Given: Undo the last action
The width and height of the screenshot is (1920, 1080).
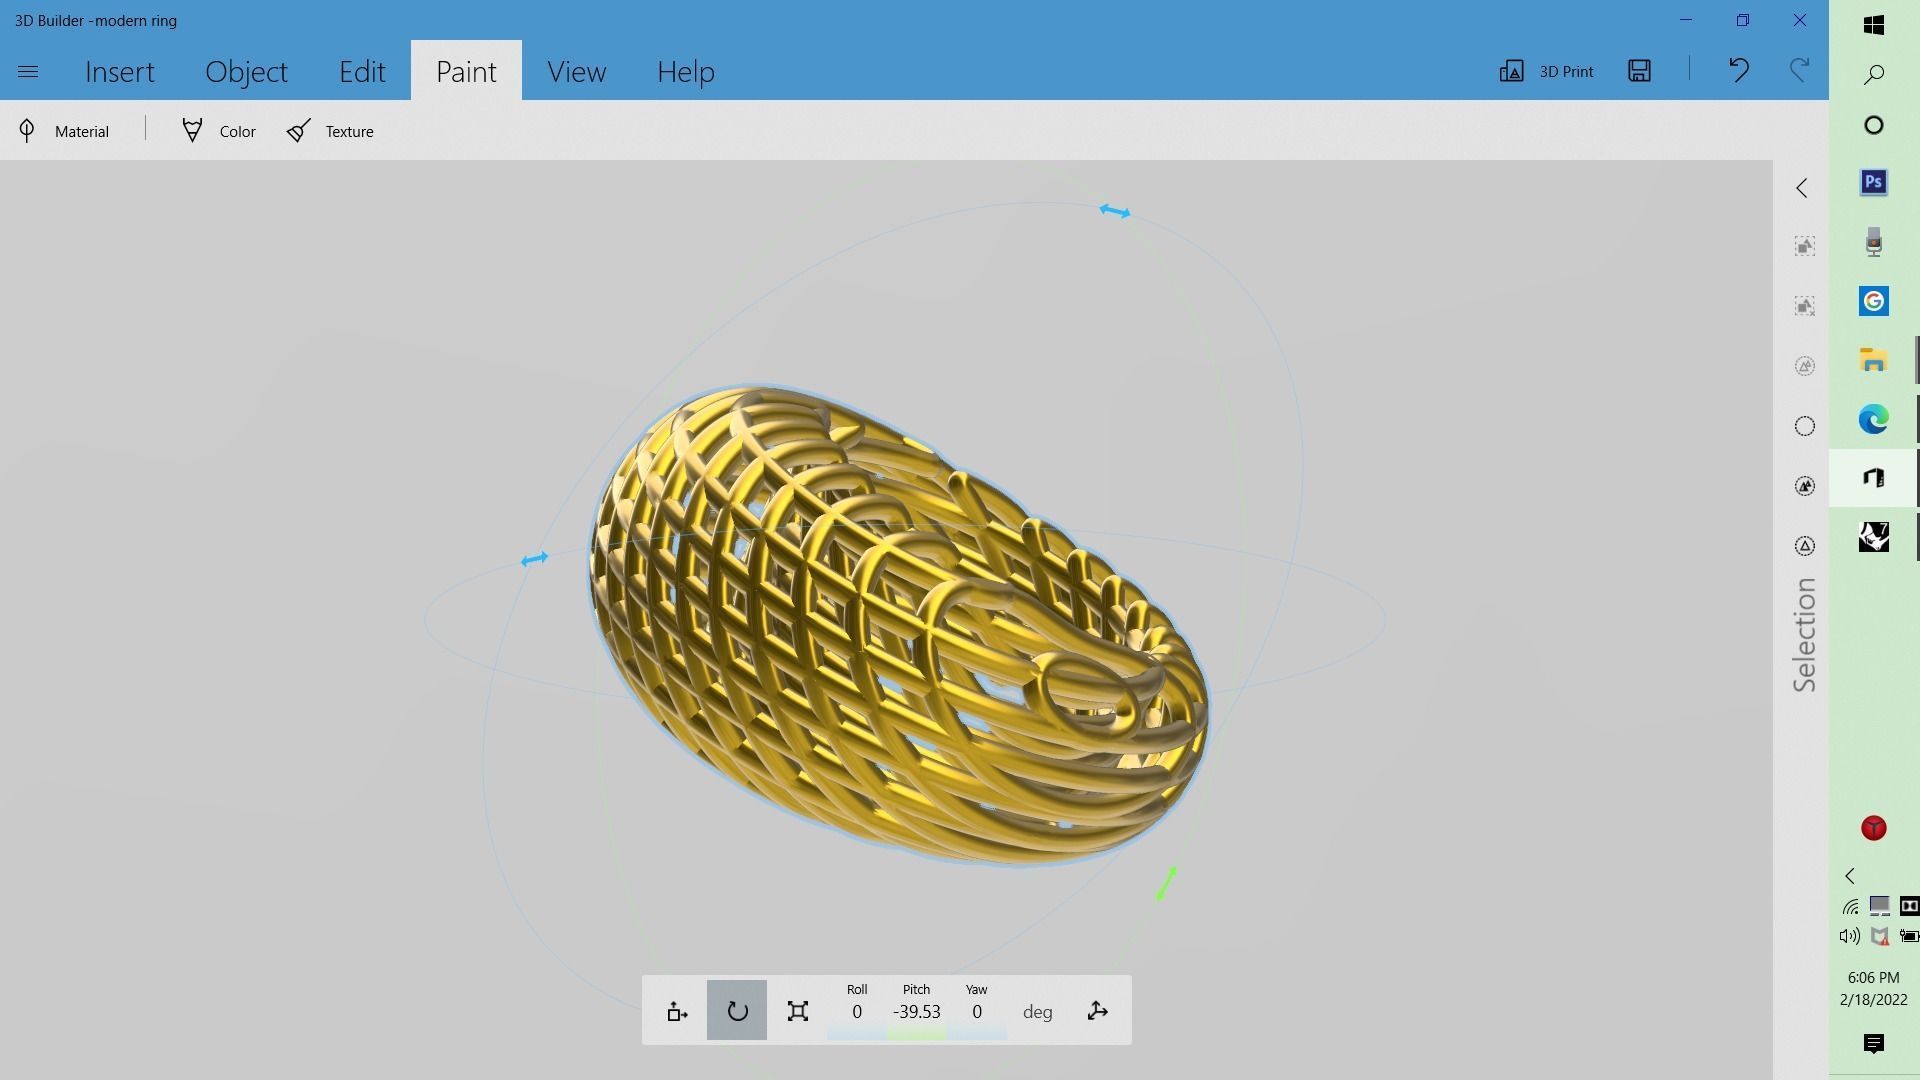Looking at the screenshot, I should [x=1739, y=70].
